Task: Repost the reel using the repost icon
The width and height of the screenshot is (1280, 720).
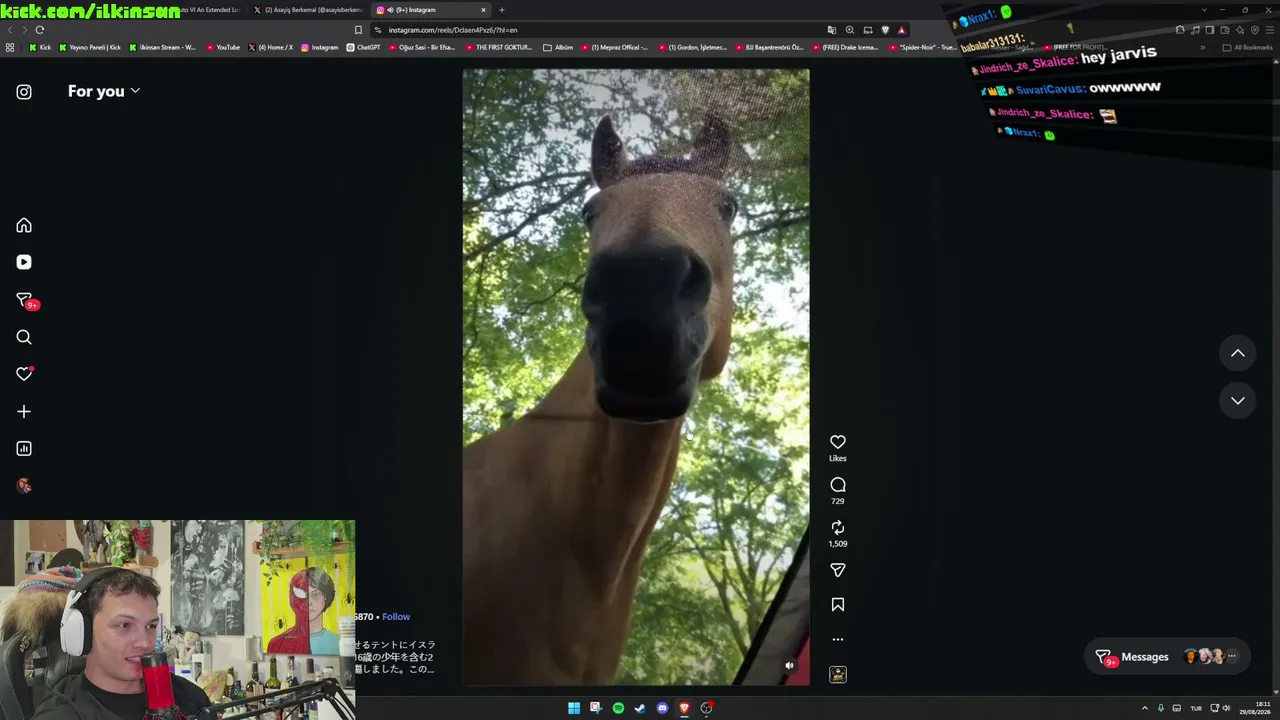Action: tap(838, 527)
